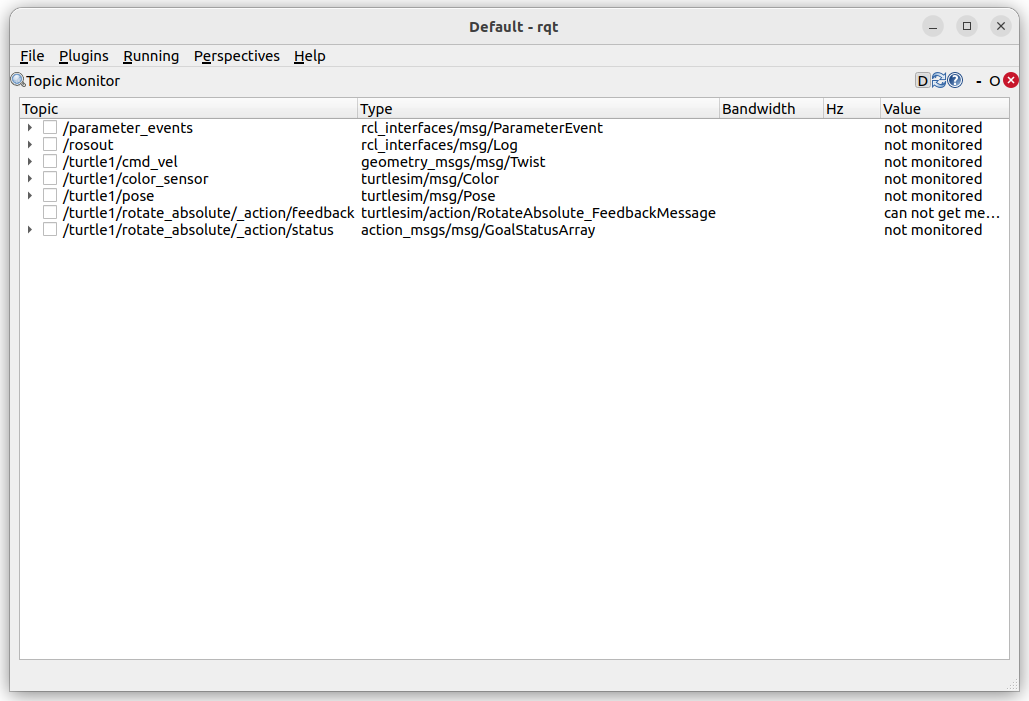Expand the /turtle1/pose row arrow
1029x701 pixels.
click(30, 196)
